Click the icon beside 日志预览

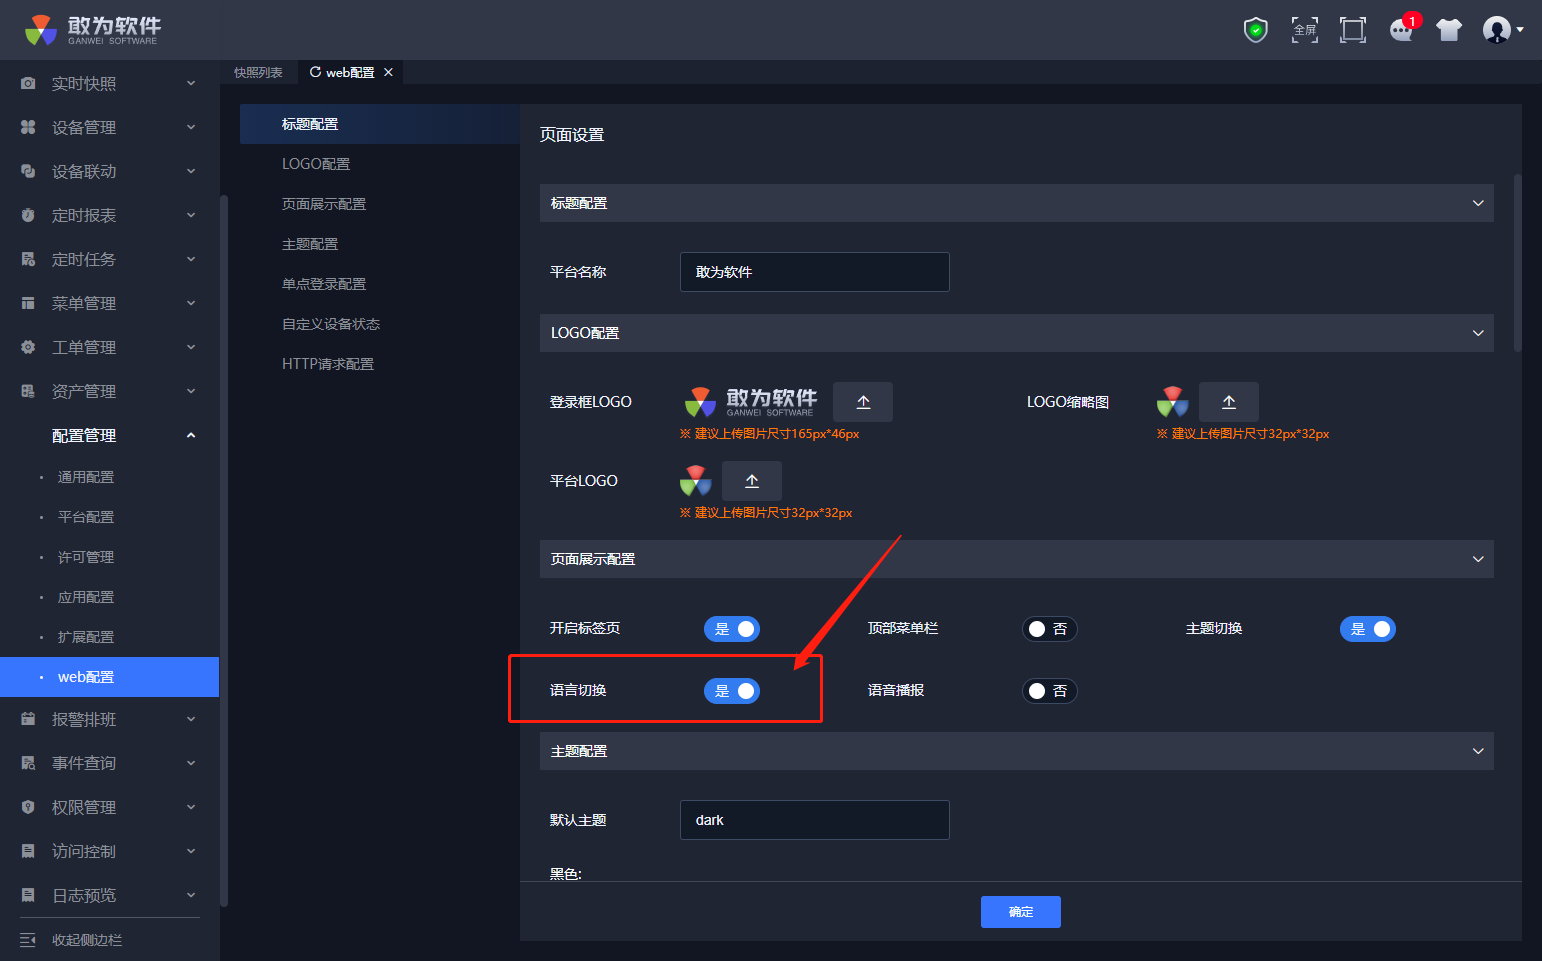(28, 895)
